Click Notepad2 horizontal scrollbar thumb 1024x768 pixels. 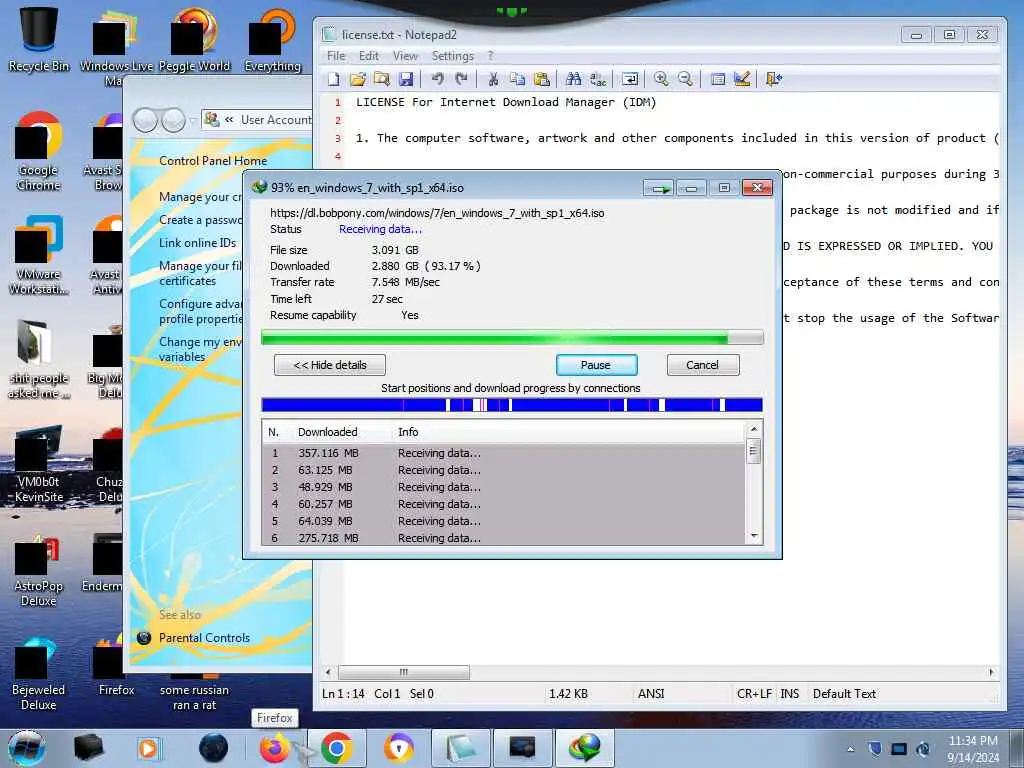coord(404,672)
